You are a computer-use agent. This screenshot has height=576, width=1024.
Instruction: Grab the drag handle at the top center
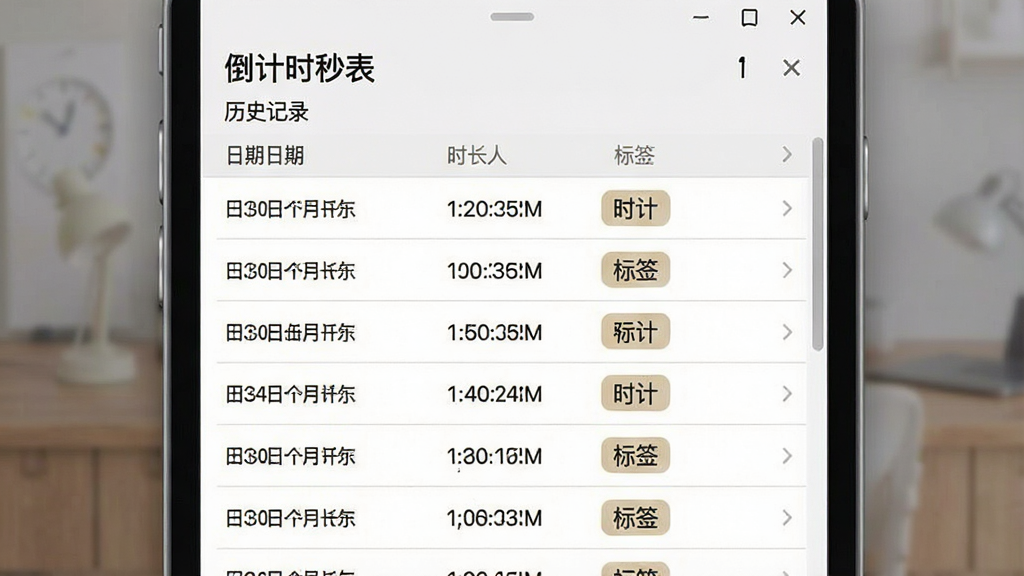click(512, 17)
